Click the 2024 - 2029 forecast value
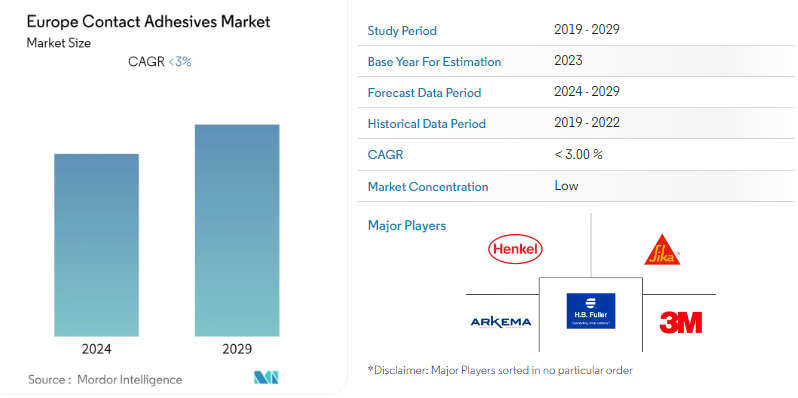The image size is (798, 398). click(587, 92)
